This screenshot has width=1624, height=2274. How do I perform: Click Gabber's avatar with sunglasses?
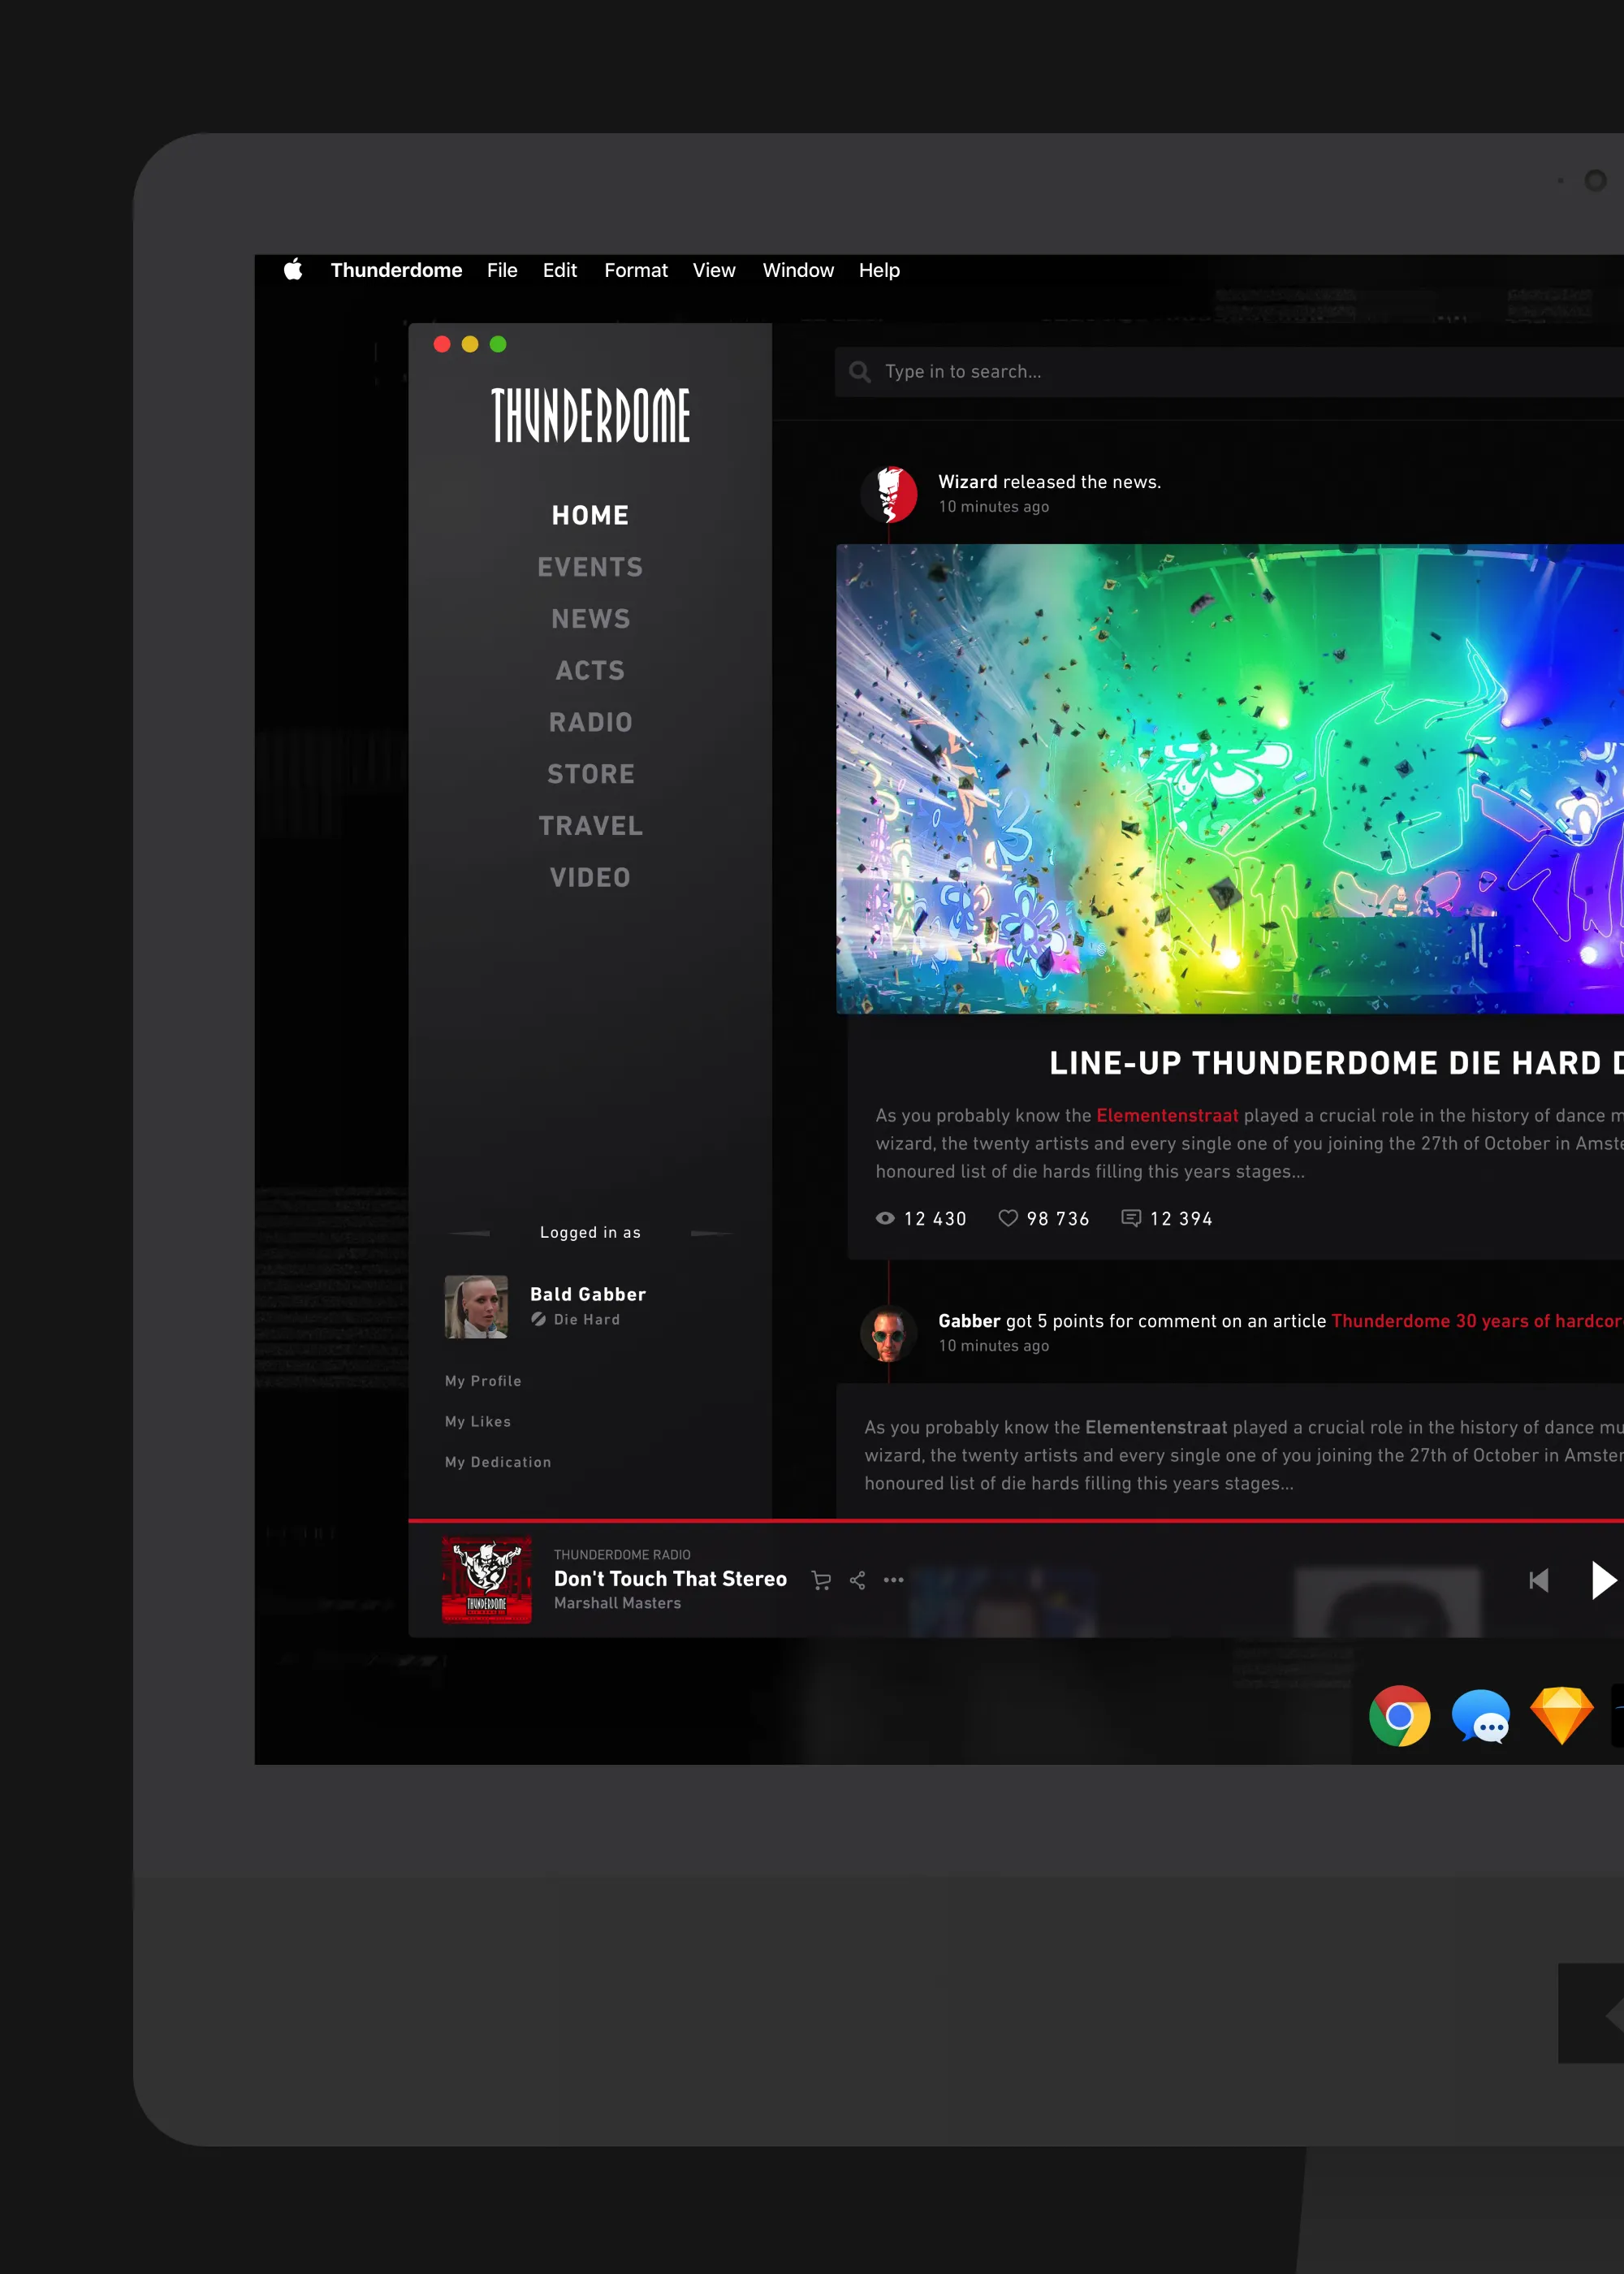[889, 1333]
